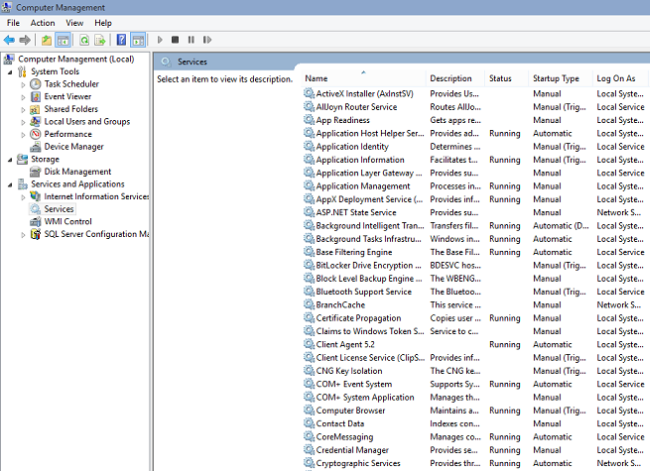Click the Up one level folder icon
The image size is (650, 471).
point(46,40)
